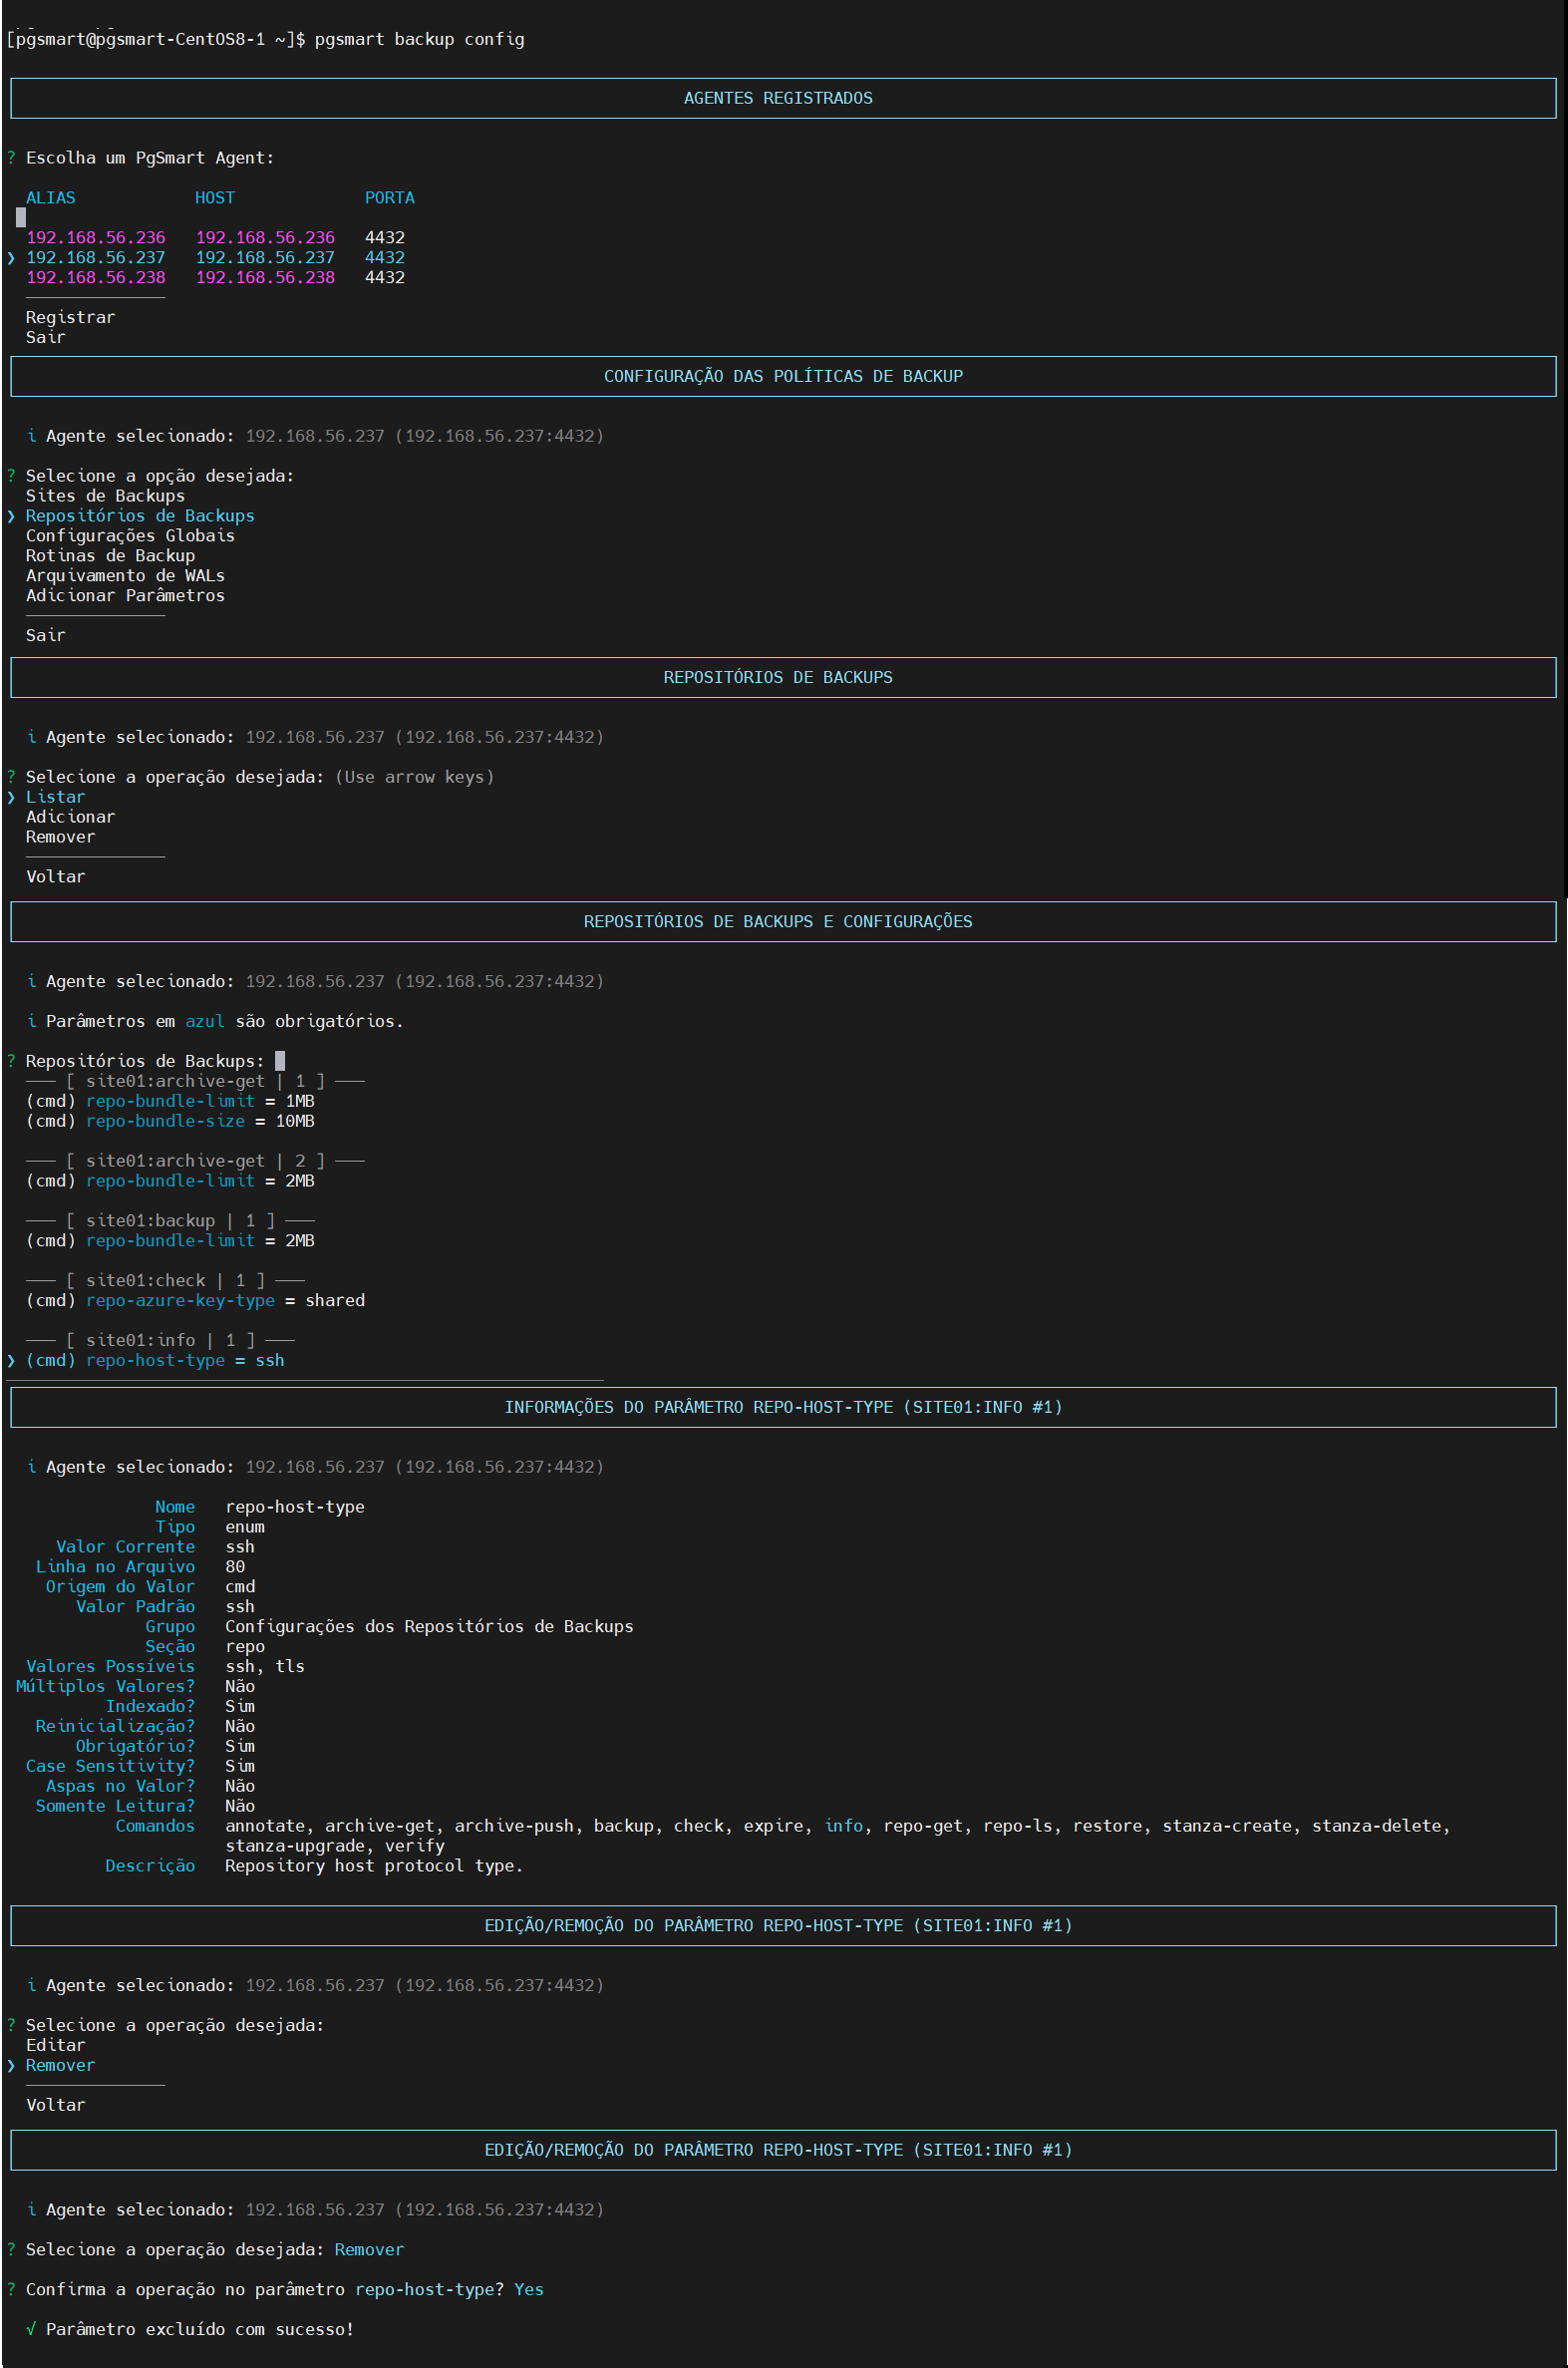Screen dimensions: 1568x2368
Task: Choose Configurações Globais option
Action: 130,536
